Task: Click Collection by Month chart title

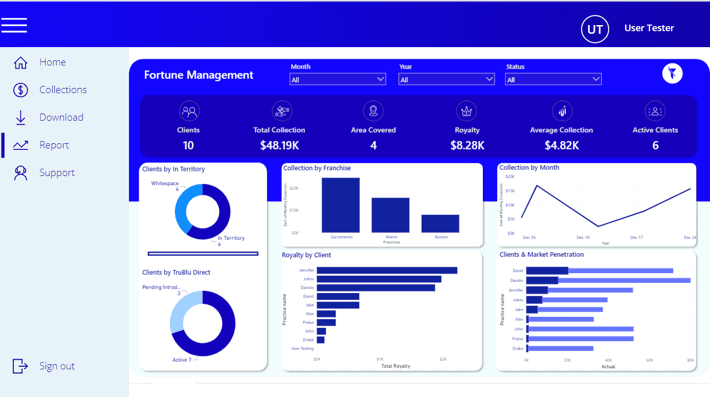Action: point(529,167)
